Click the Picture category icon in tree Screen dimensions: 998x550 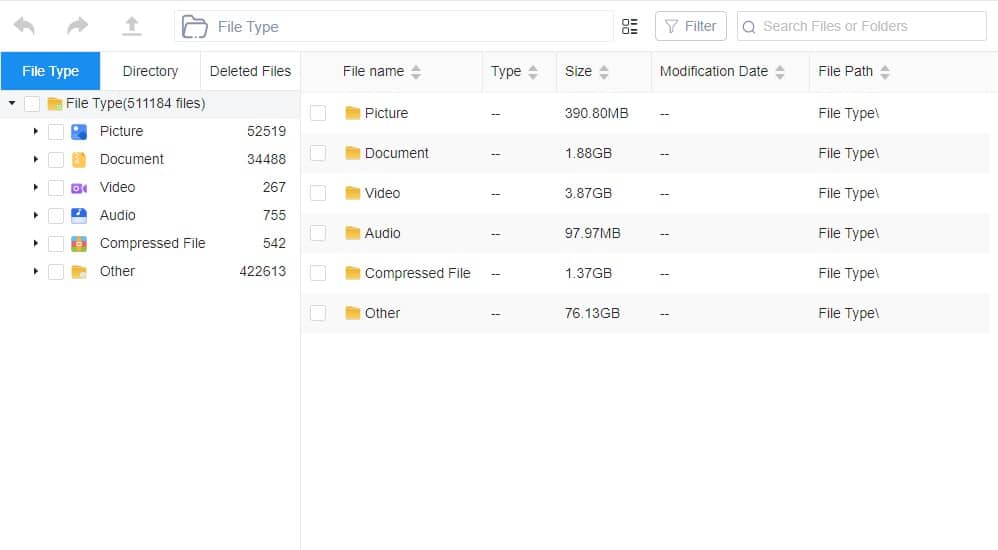point(79,131)
